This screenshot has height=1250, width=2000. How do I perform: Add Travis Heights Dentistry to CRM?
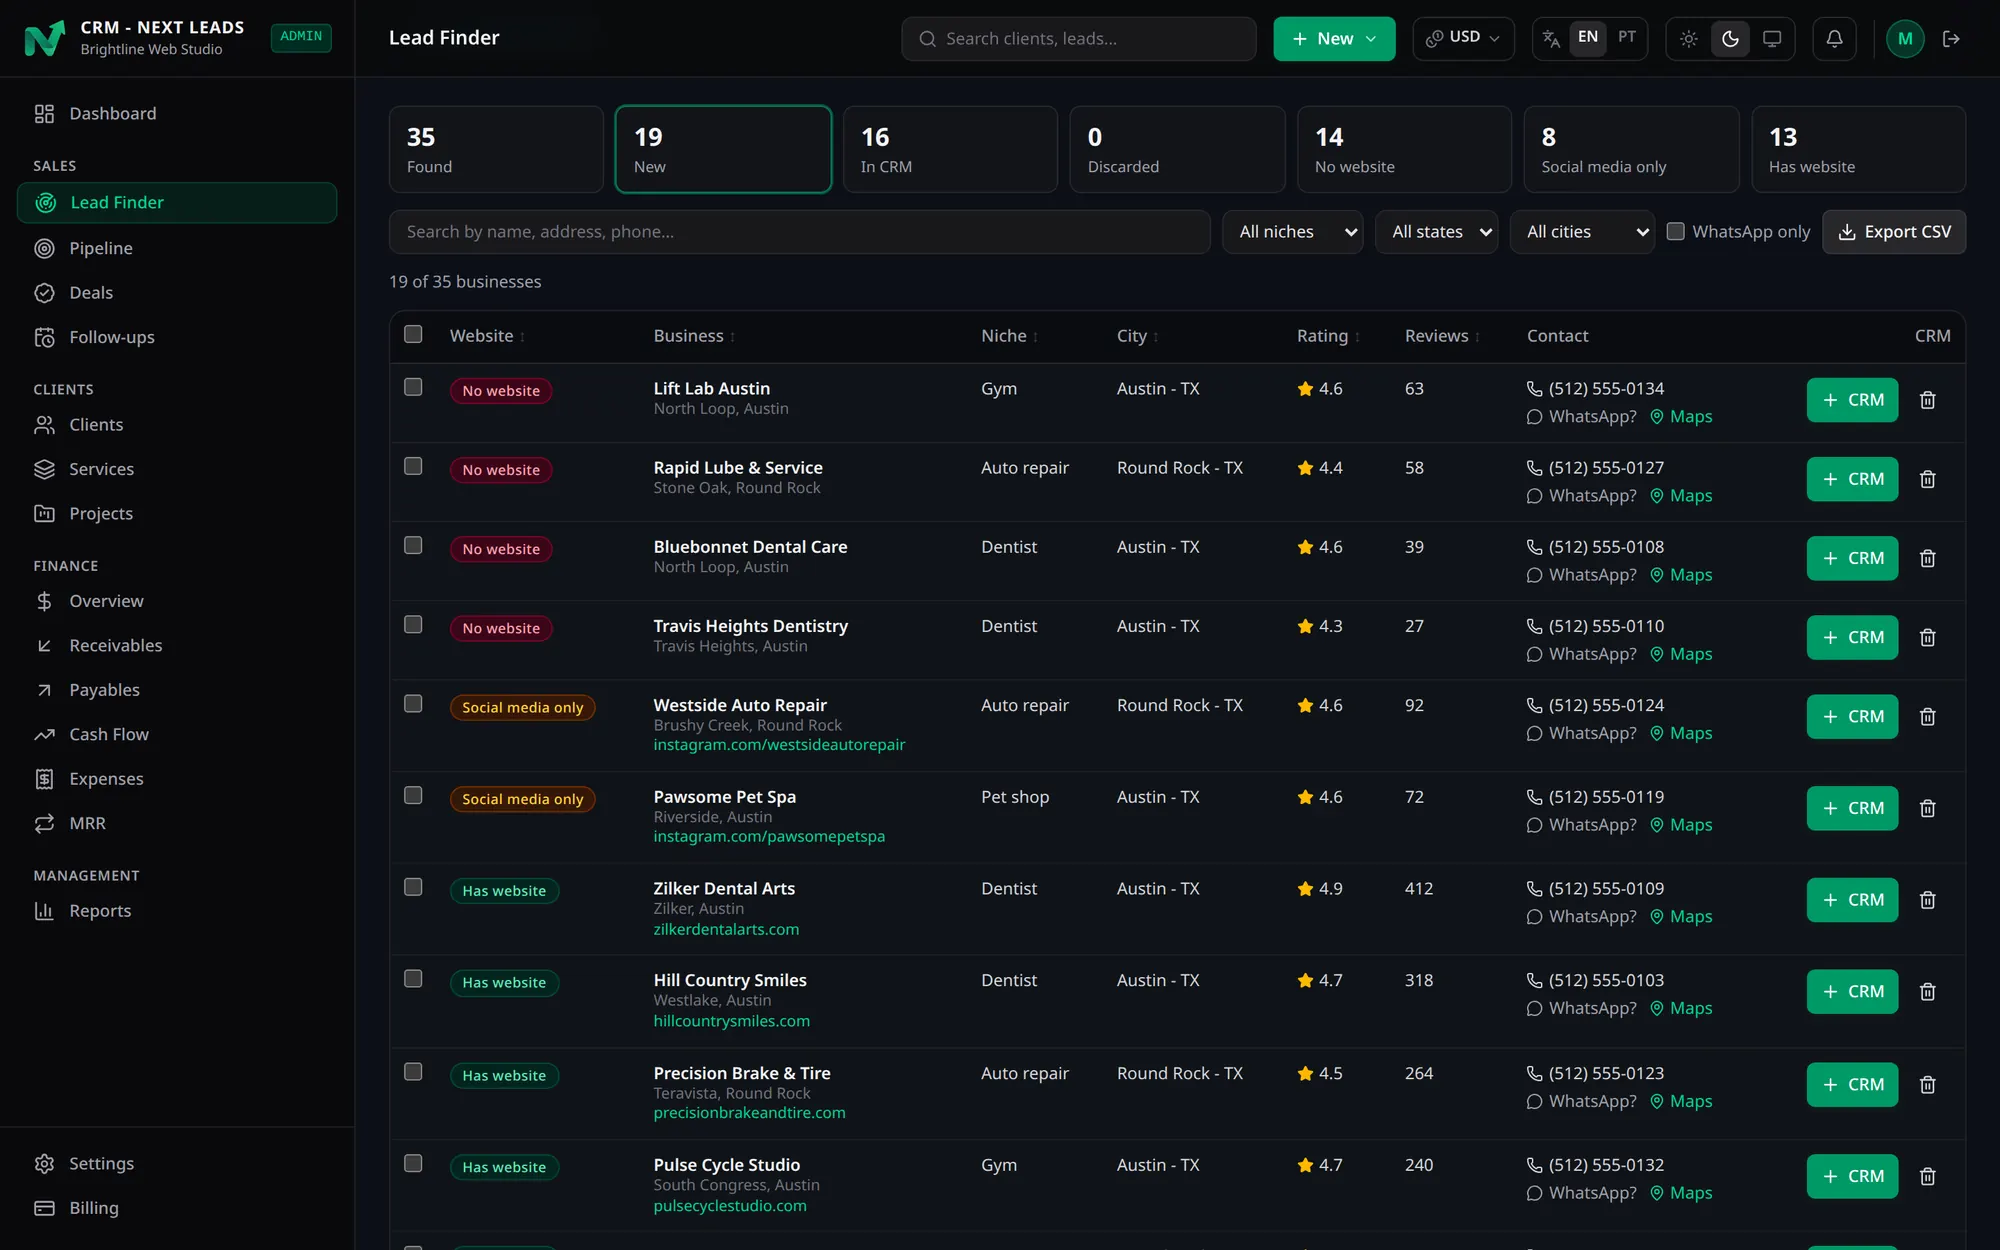pos(1852,637)
